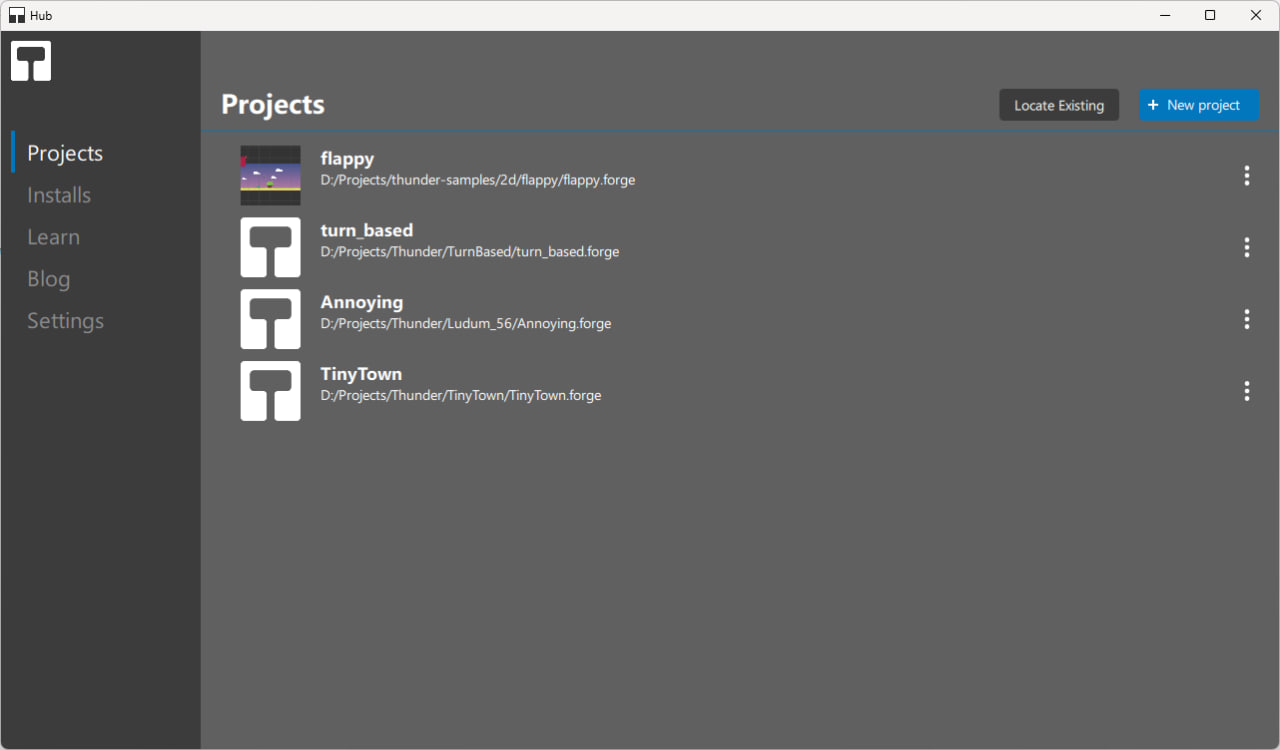Click the turn_based project icon

pos(270,247)
